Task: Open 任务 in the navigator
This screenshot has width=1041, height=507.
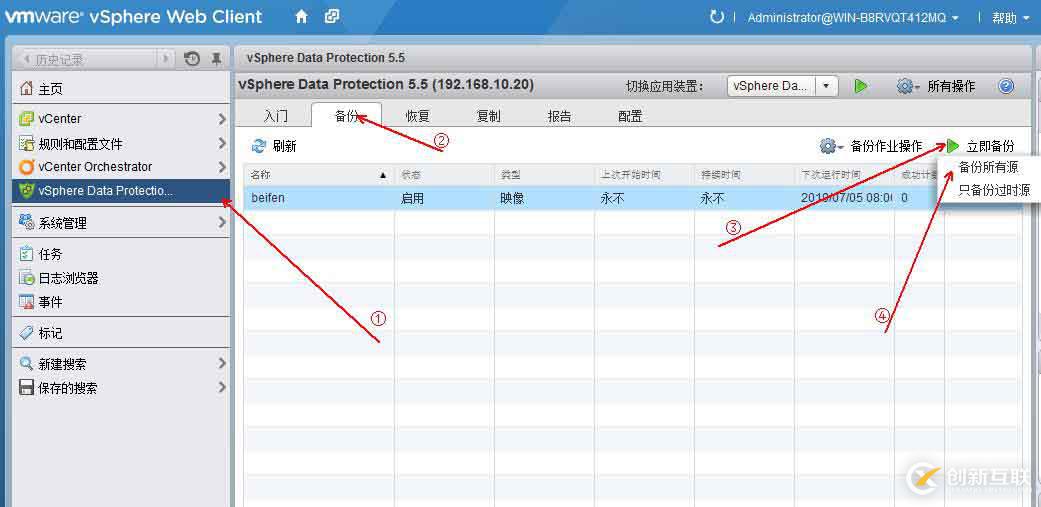Action: click(50, 254)
